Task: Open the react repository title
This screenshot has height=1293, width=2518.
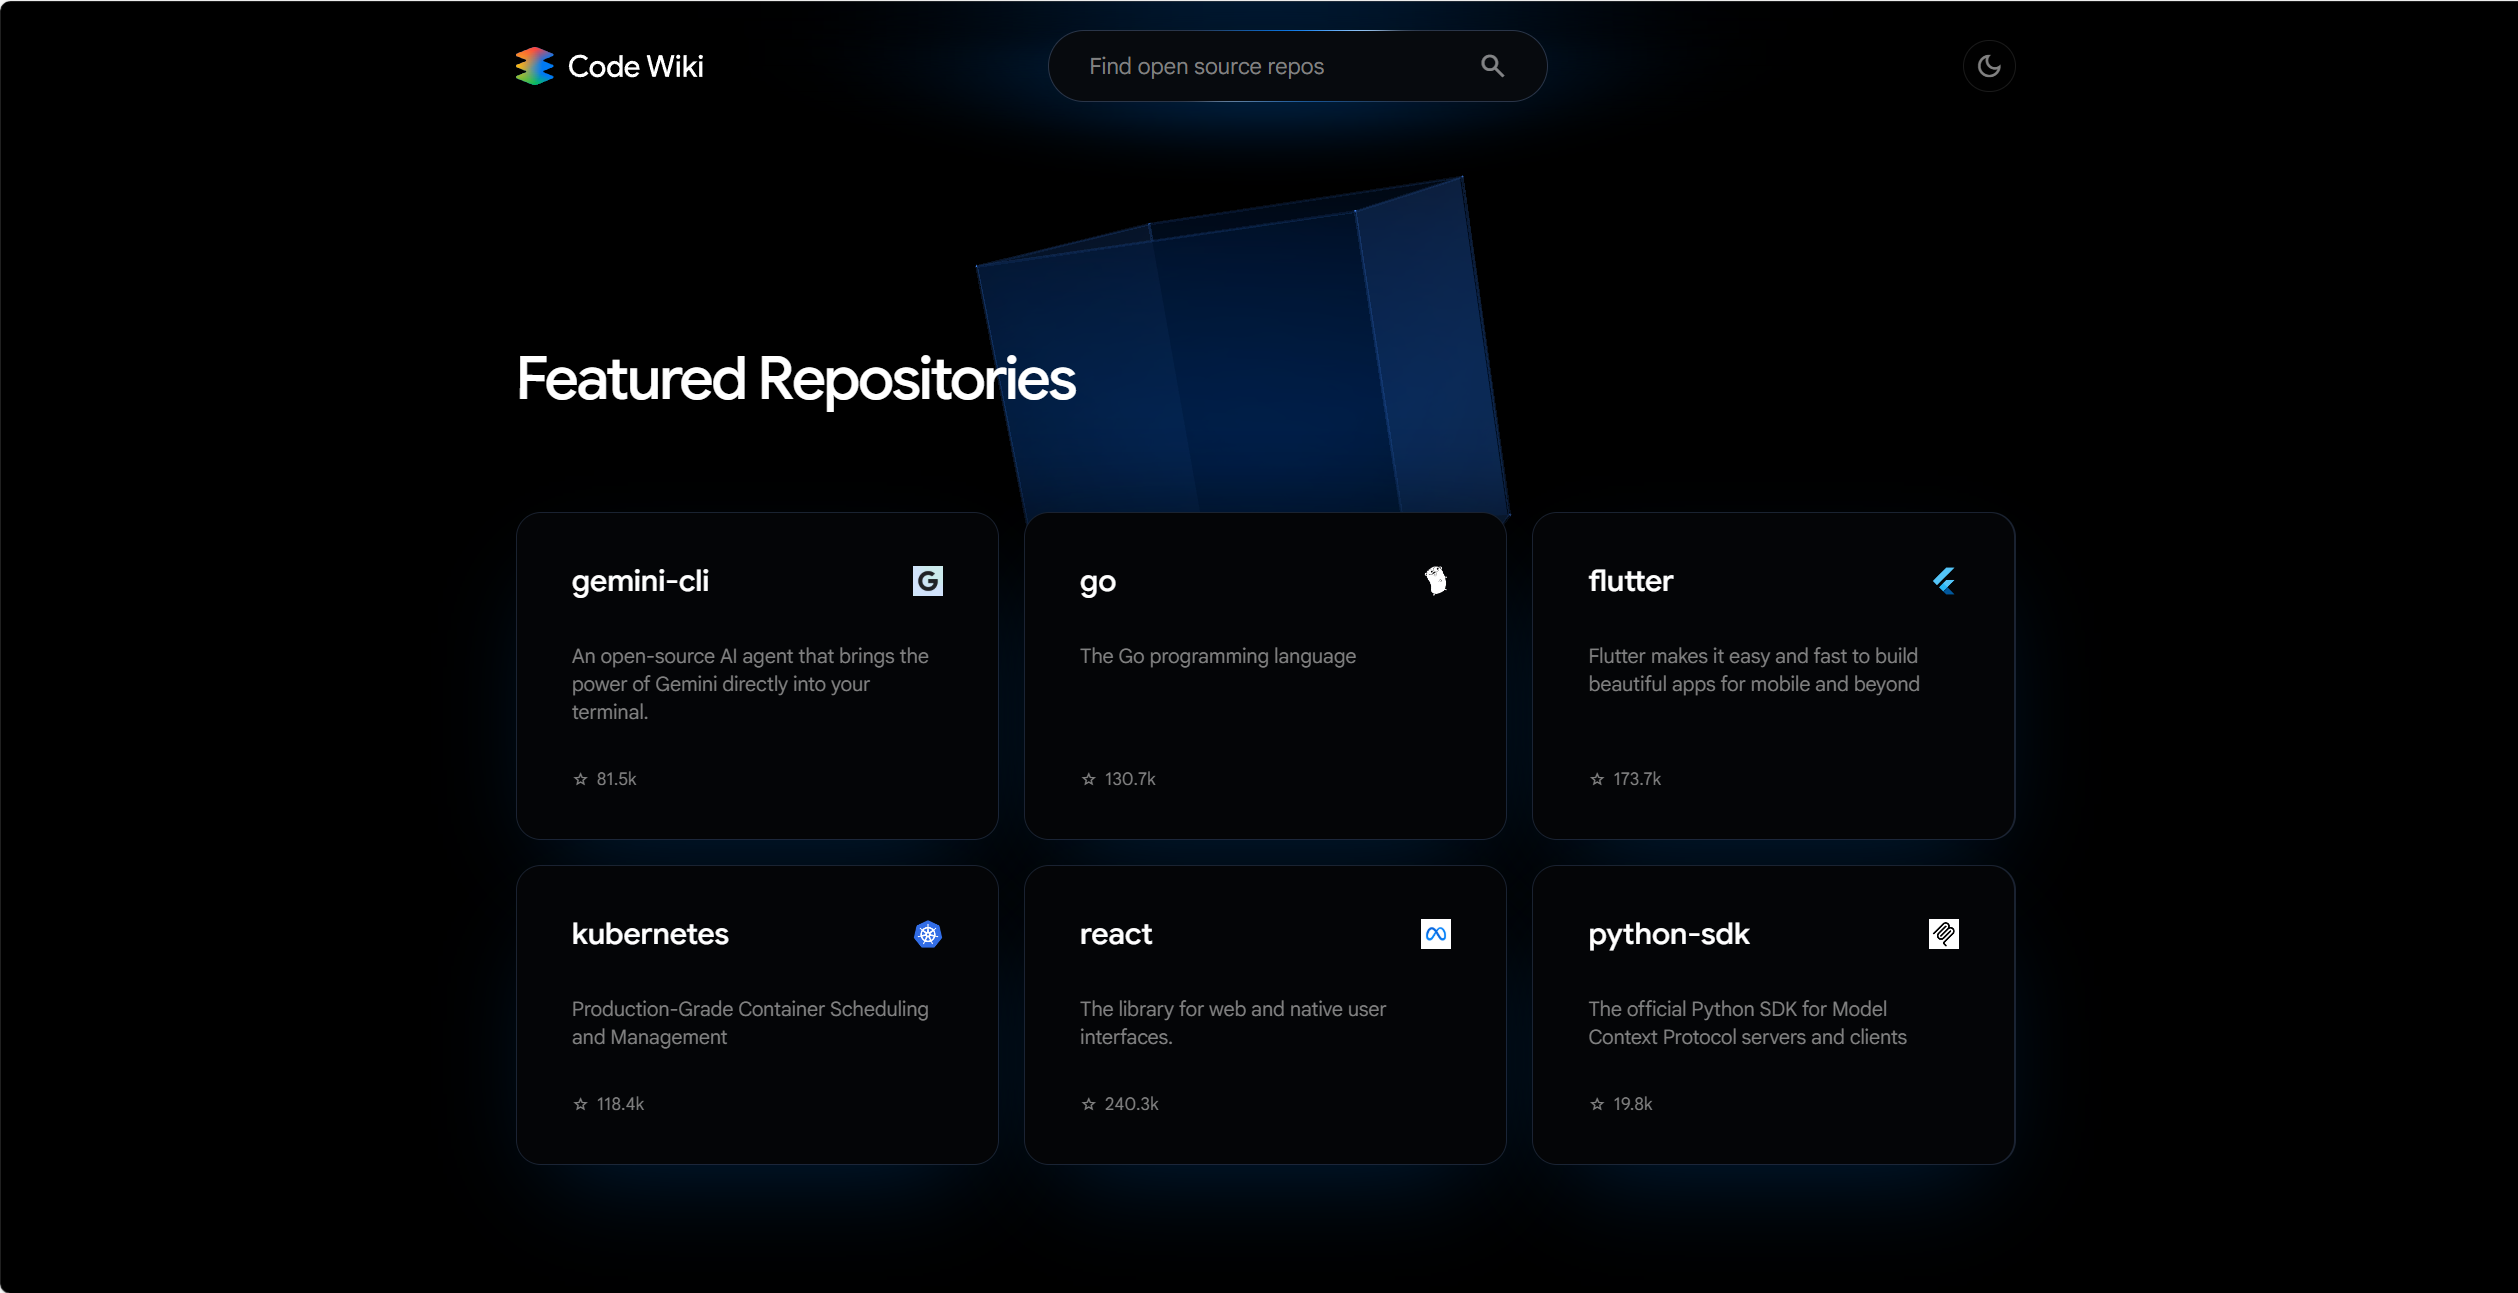Action: tap(1116, 935)
